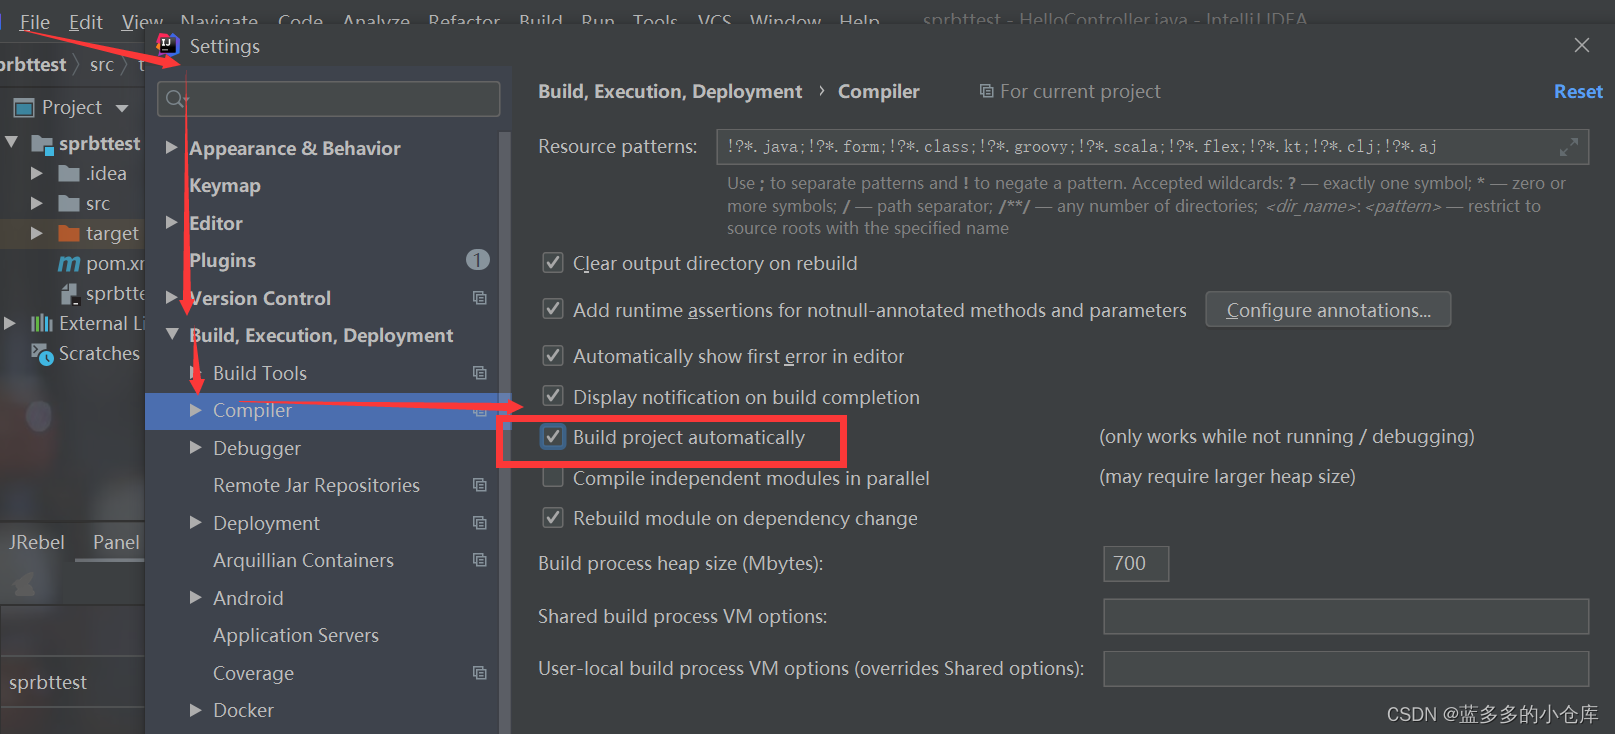Viewport: 1615px width, 734px height.
Task: Select Keymap in settings tree
Action: [x=225, y=186]
